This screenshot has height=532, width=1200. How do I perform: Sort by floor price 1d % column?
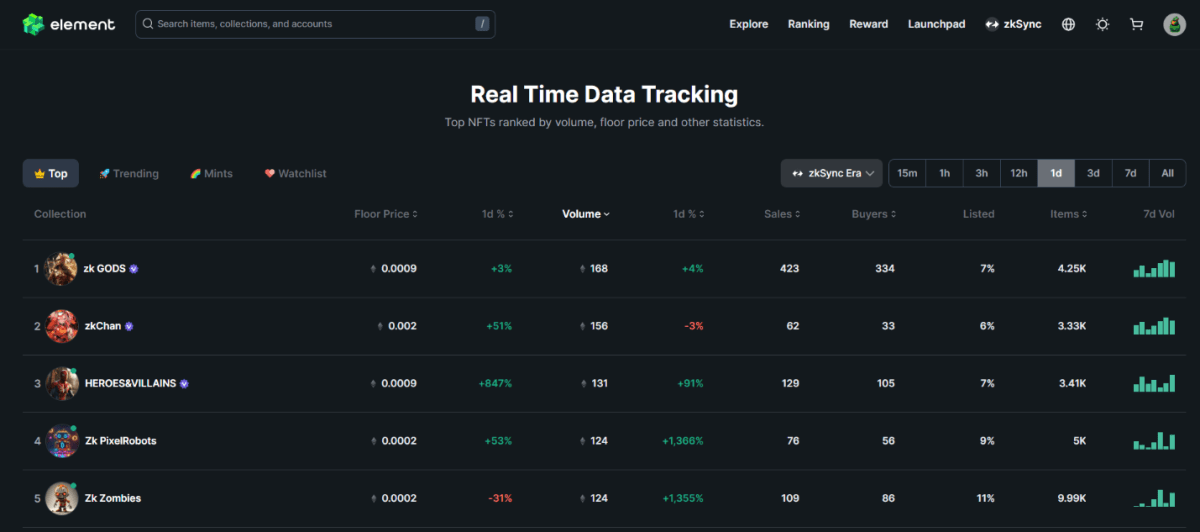point(497,214)
